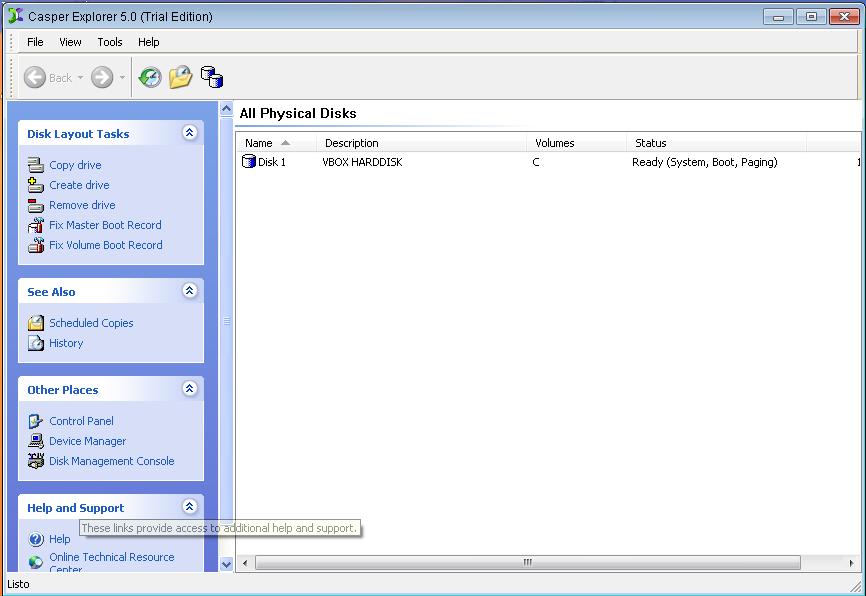Click the two blue disks toolbar icon
Screen dimensions: 866x596
coord(212,77)
